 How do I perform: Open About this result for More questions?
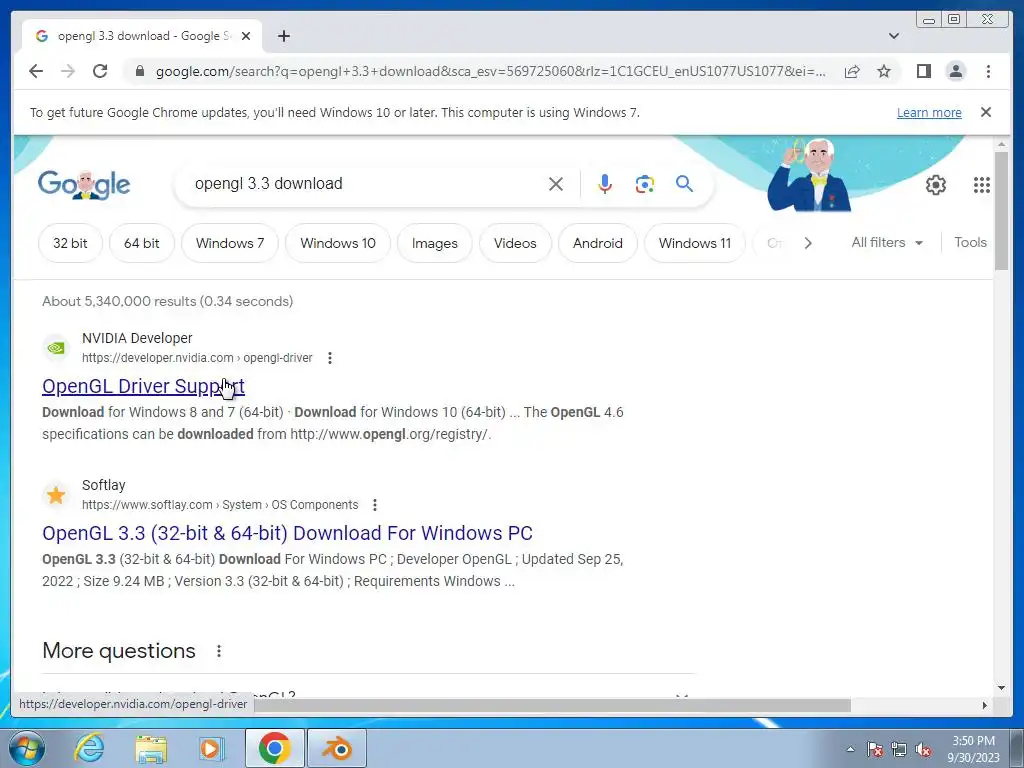(219, 650)
